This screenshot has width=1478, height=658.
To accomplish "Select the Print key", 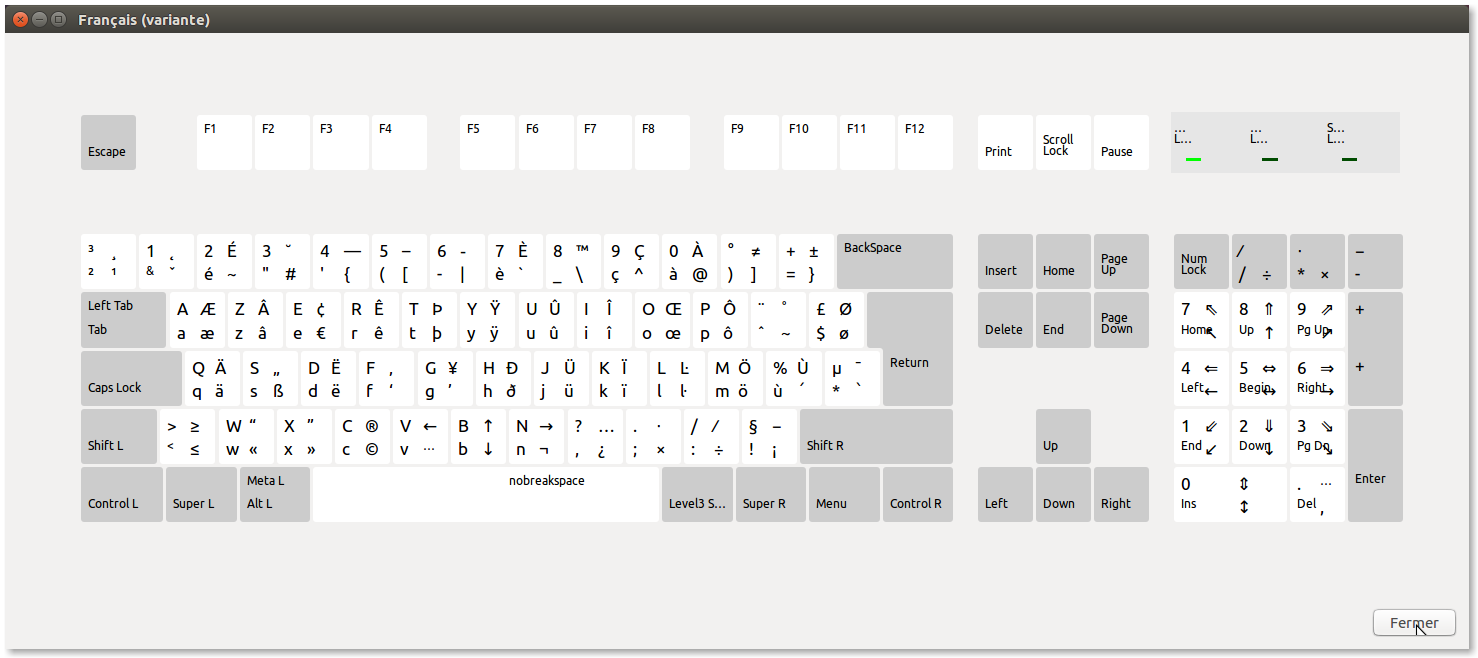I will [x=1005, y=142].
